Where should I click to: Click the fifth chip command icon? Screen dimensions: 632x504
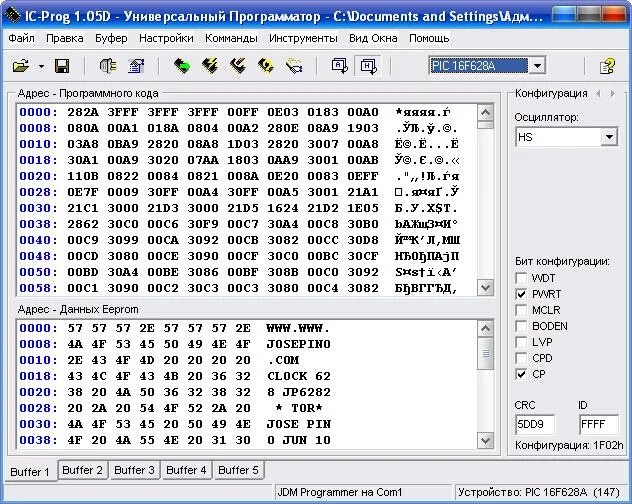(294, 66)
